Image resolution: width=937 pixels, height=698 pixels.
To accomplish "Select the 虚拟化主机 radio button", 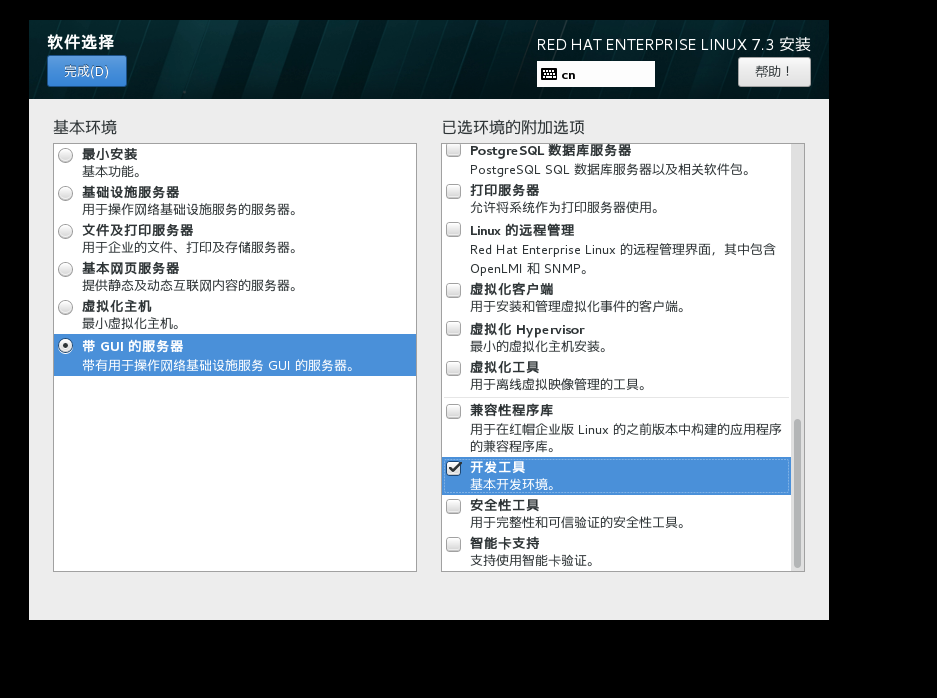I will coord(66,307).
